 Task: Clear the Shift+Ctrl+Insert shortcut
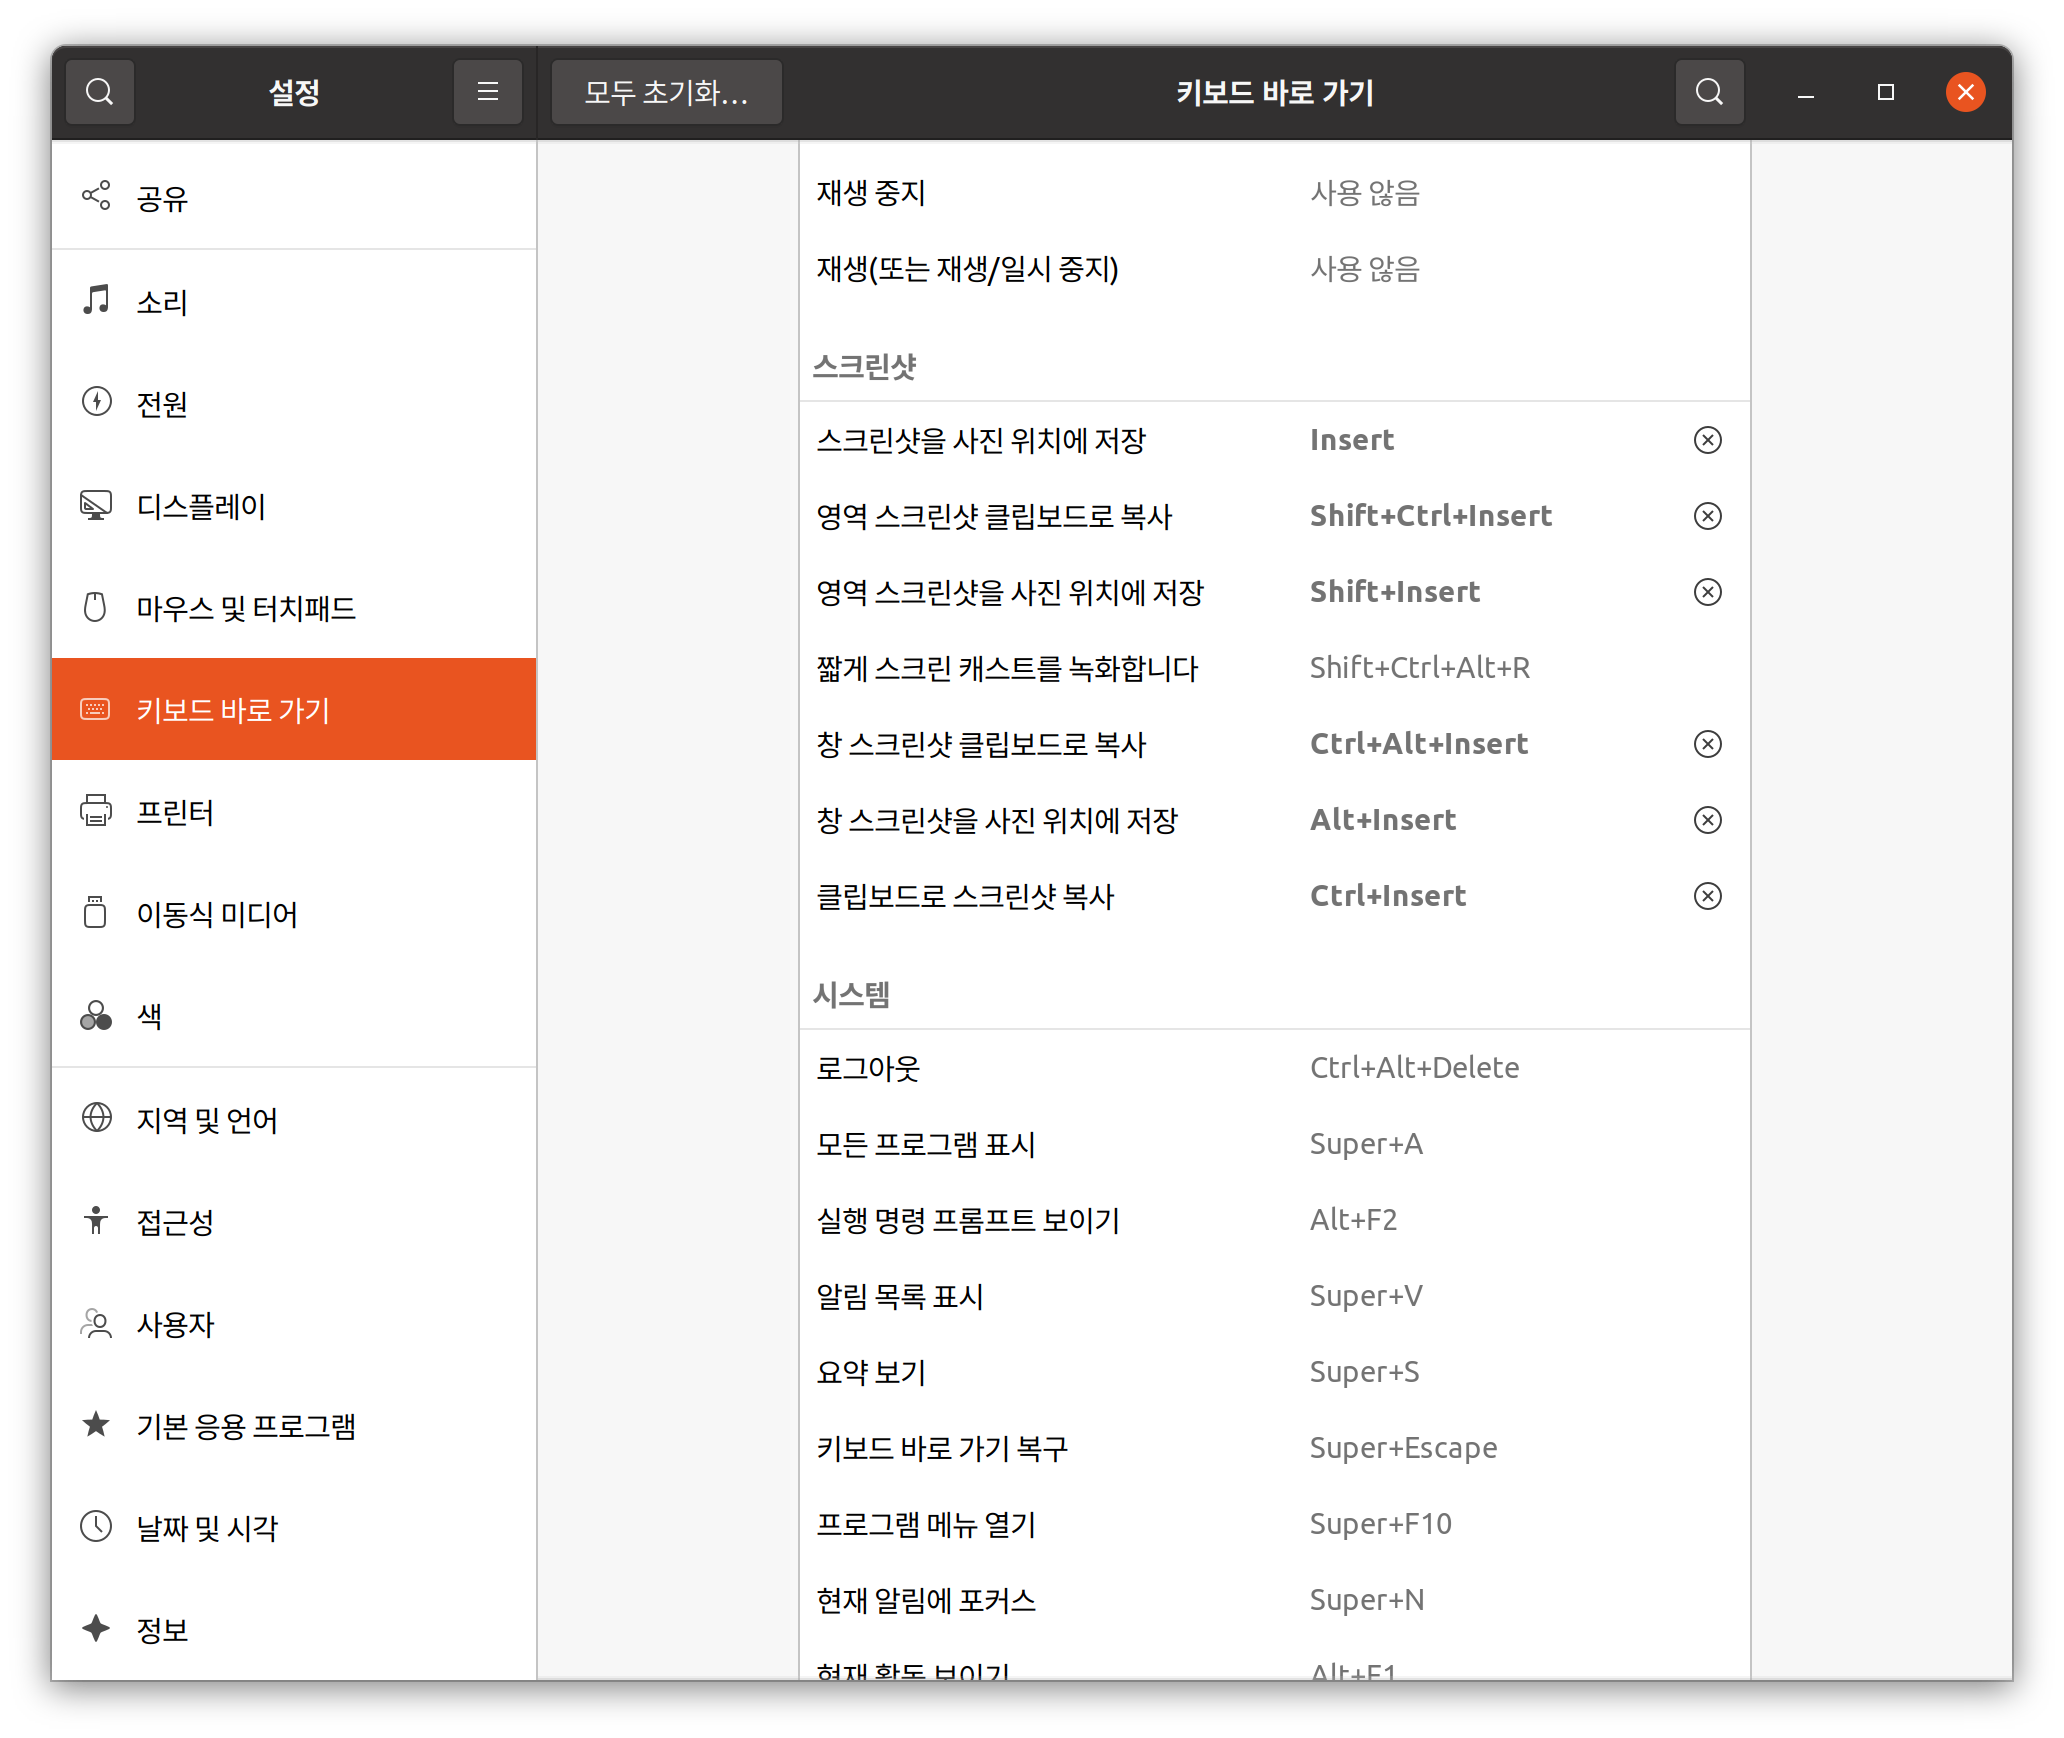pyautogui.click(x=1707, y=516)
